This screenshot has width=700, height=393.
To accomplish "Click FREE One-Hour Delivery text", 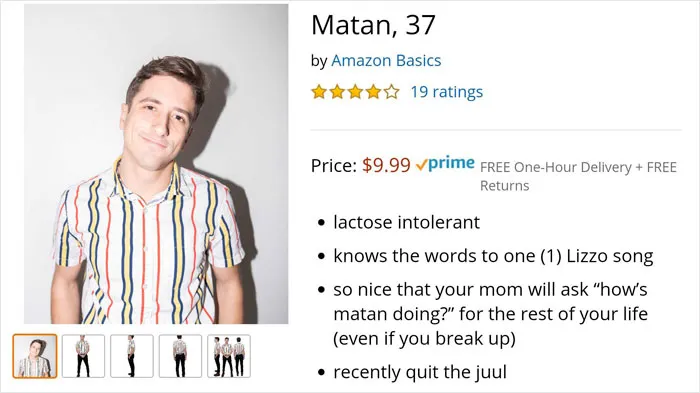I will pos(556,167).
